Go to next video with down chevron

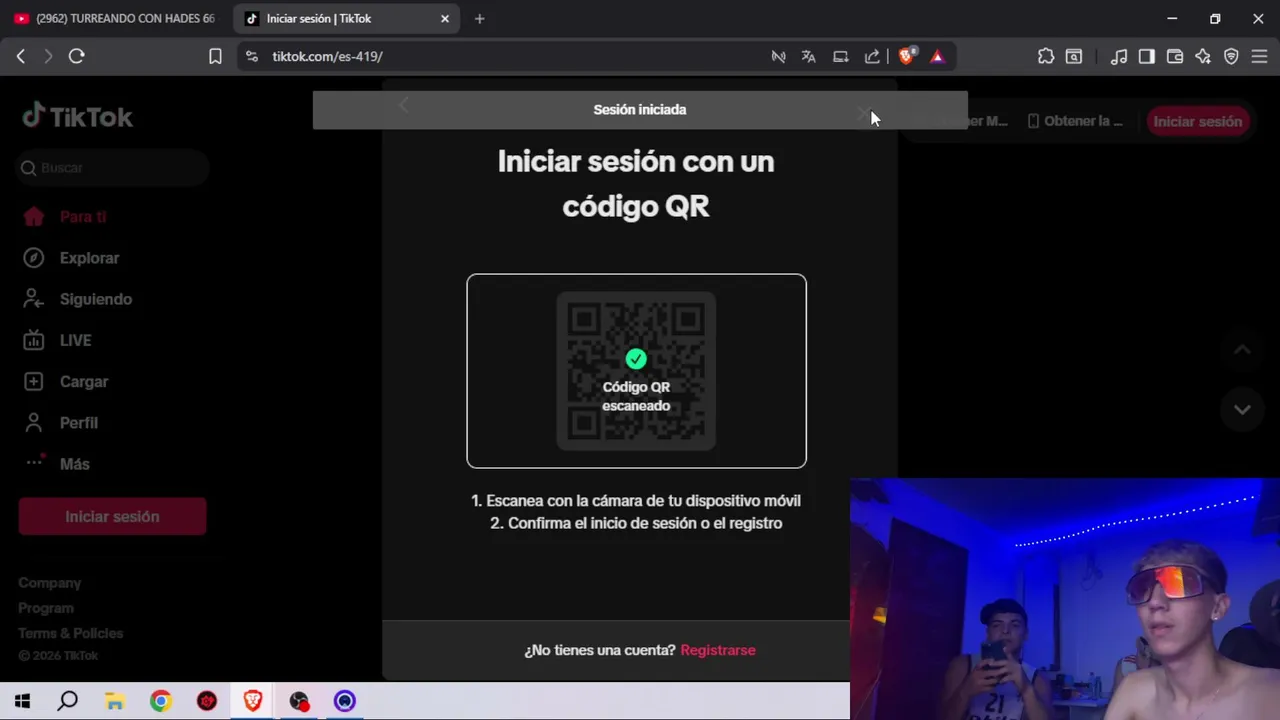(1242, 409)
